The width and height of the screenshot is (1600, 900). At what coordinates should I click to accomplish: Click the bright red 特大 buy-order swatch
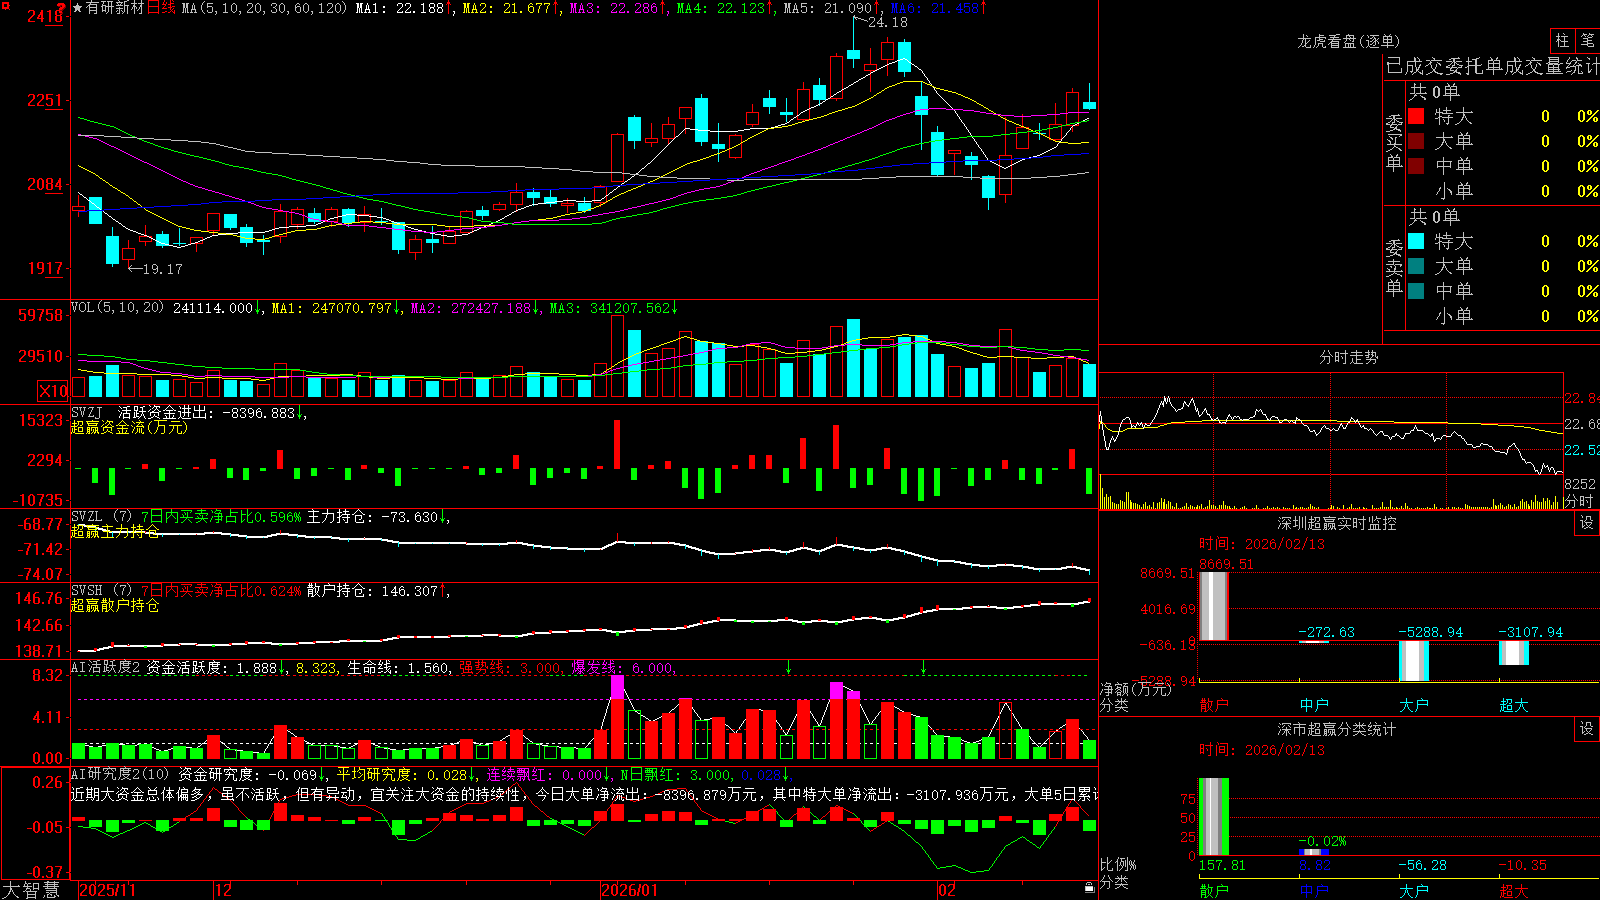coord(1416,116)
